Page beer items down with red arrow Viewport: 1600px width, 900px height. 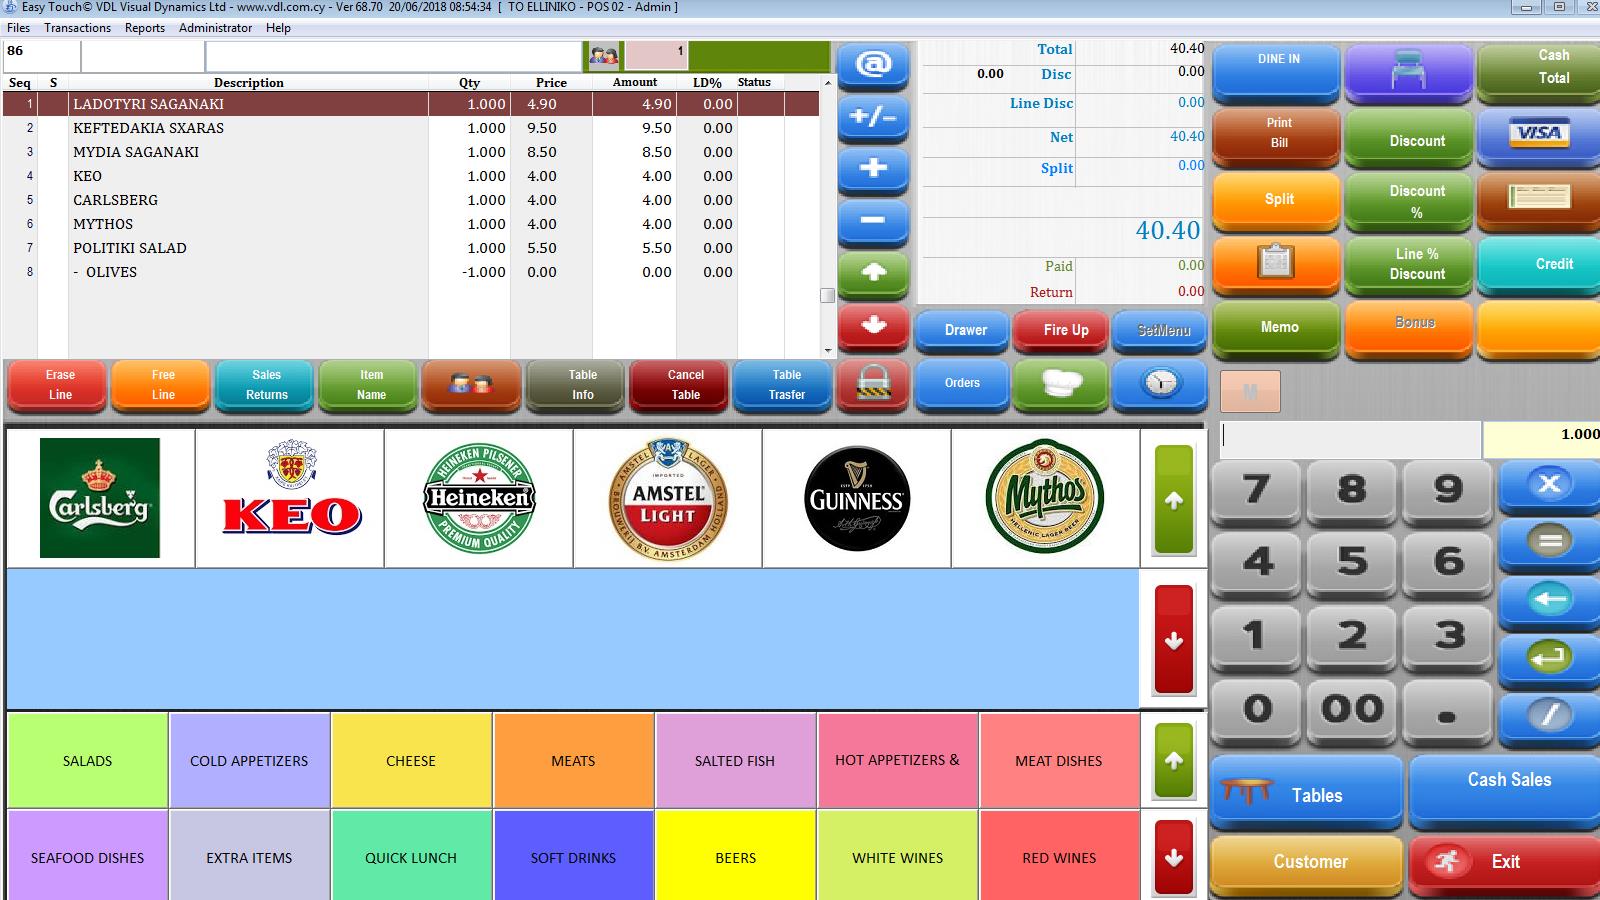coord(1174,640)
